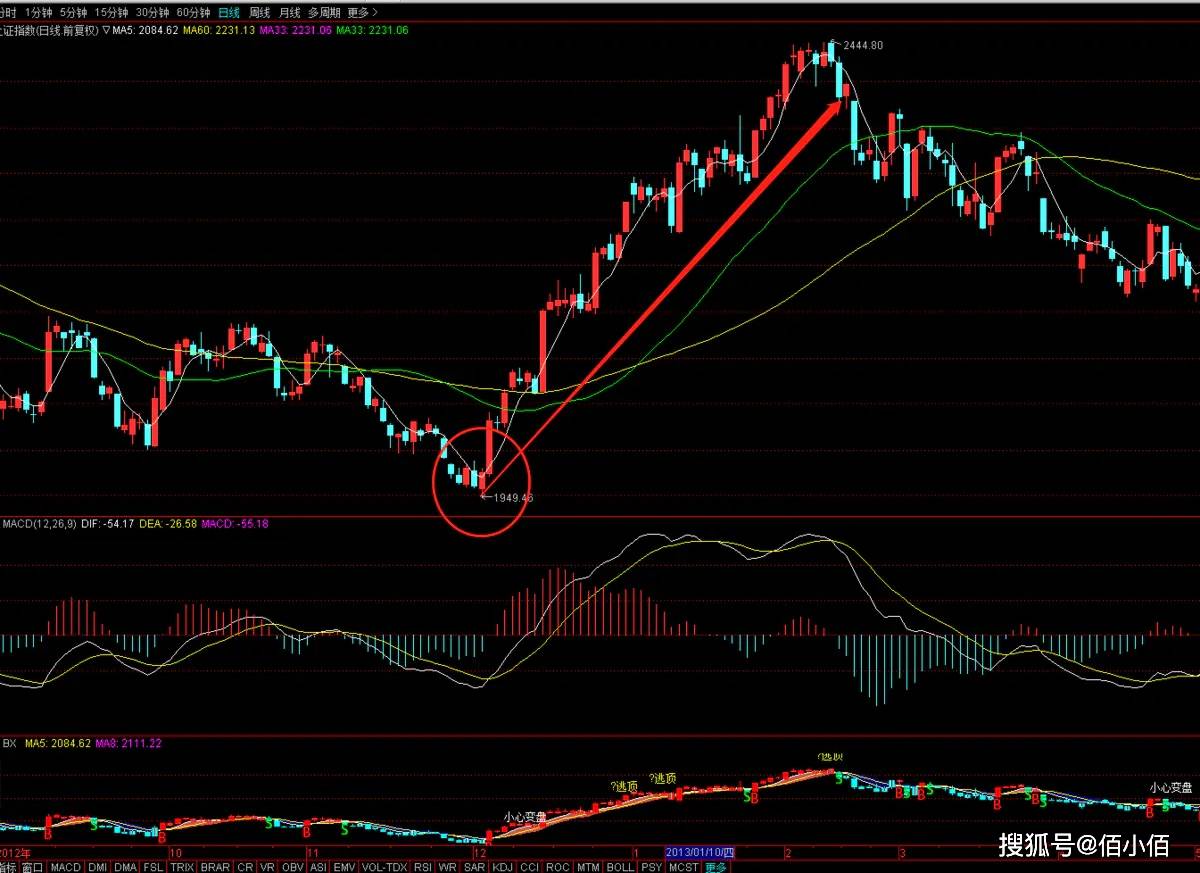Select the 5分钟 timeframe tab
Image resolution: width=1200 pixels, height=873 pixels.
click(73, 13)
